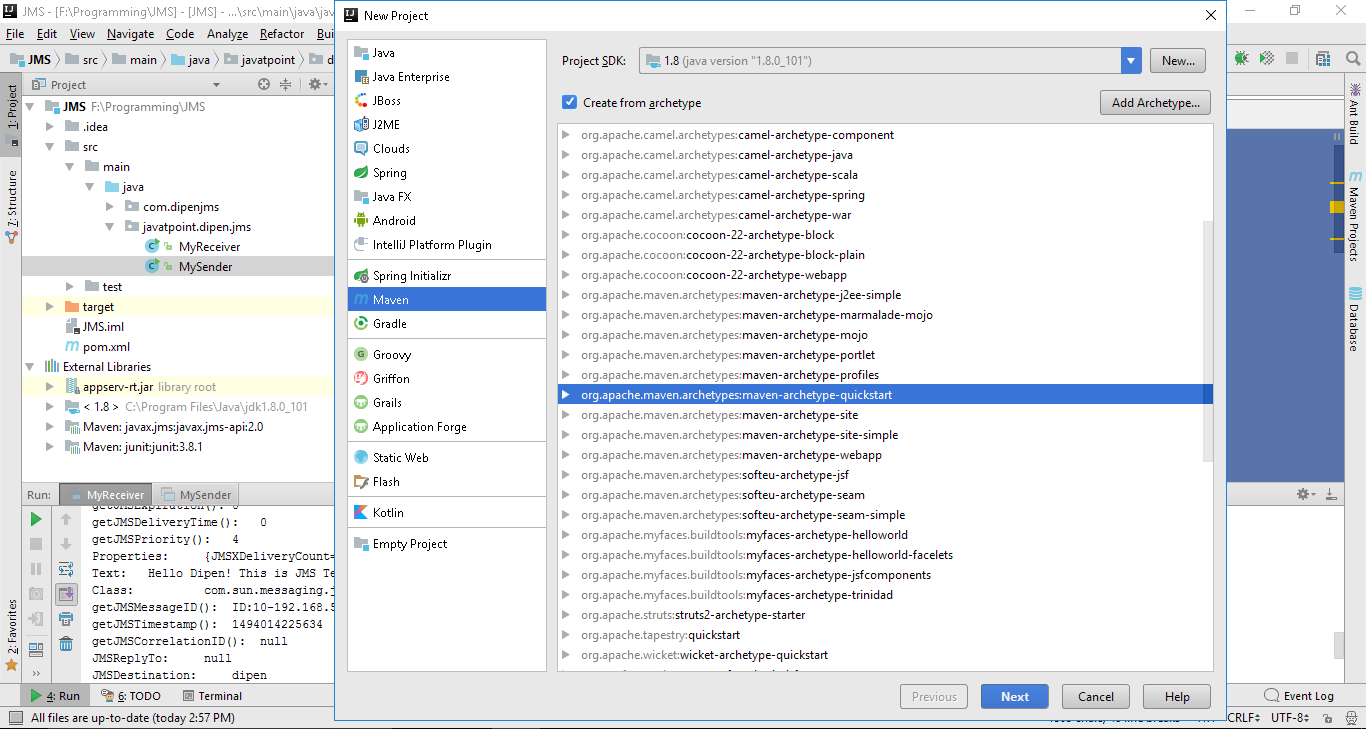Viewport: 1366px width, 729px height.
Task: Open Refactor menu in IntelliJ window
Action: pos(282,34)
